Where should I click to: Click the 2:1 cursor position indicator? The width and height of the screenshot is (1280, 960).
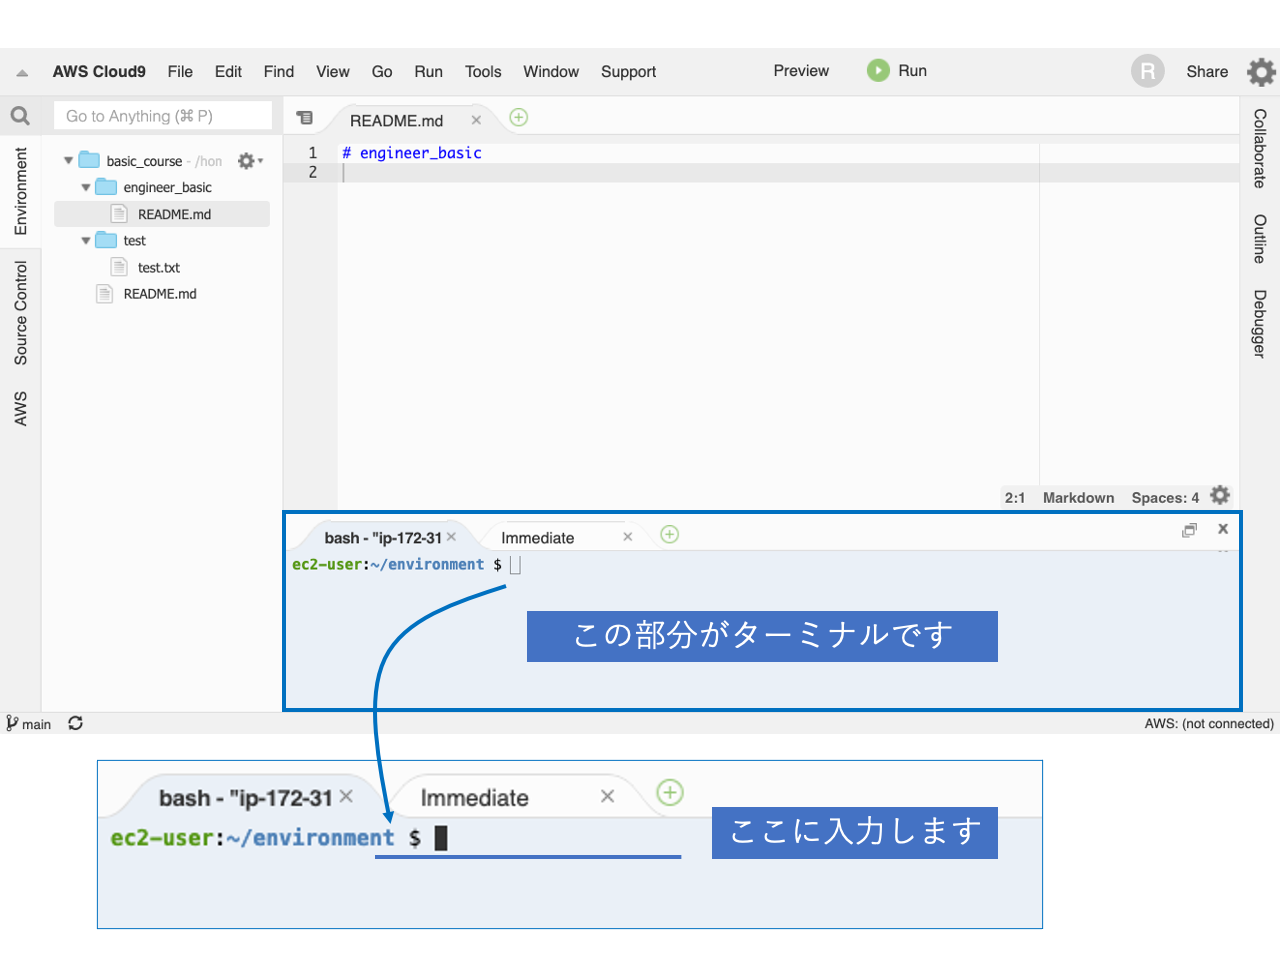pos(1015,498)
